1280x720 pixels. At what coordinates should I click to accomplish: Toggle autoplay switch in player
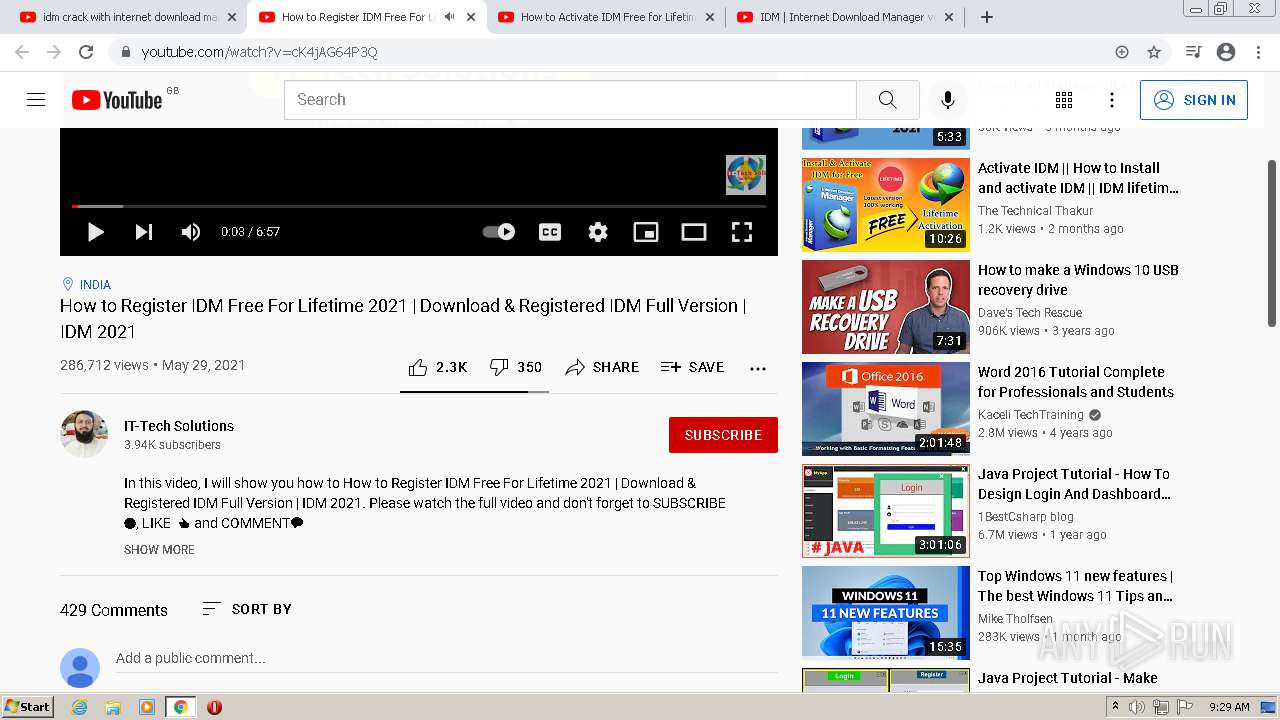pyautogui.click(x=499, y=232)
